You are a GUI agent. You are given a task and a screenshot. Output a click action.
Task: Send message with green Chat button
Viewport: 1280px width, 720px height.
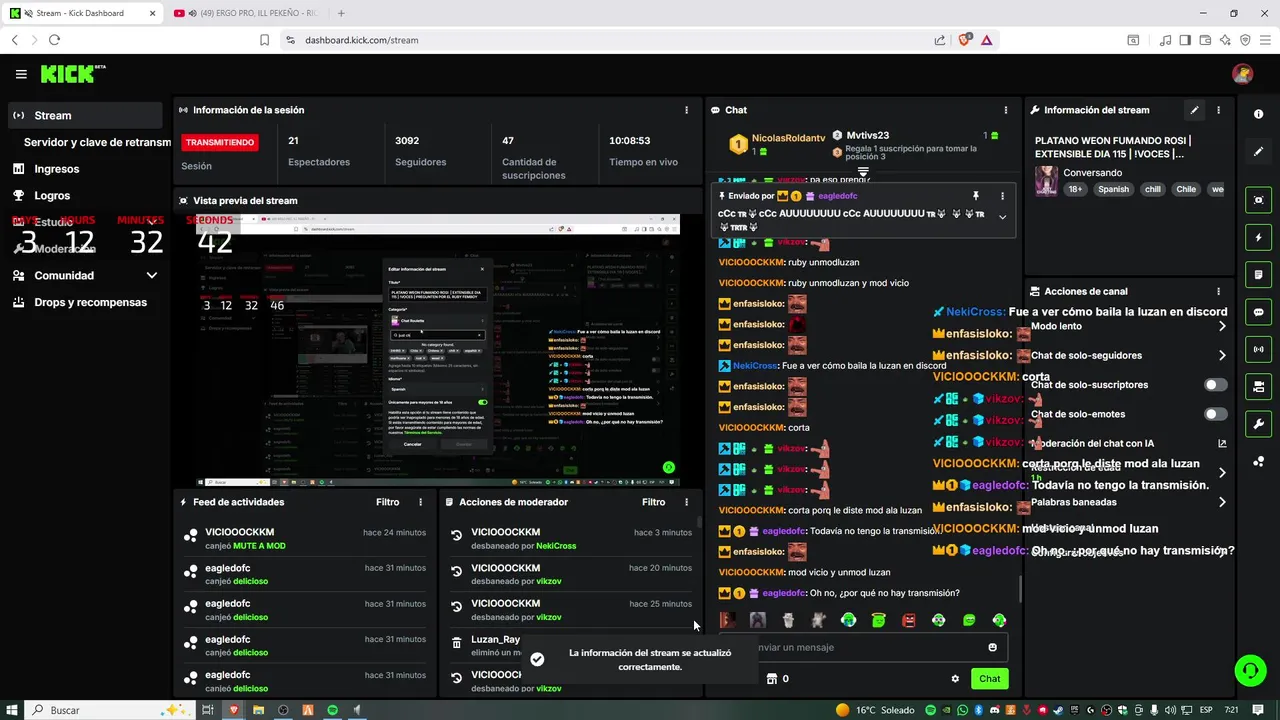click(x=989, y=678)
